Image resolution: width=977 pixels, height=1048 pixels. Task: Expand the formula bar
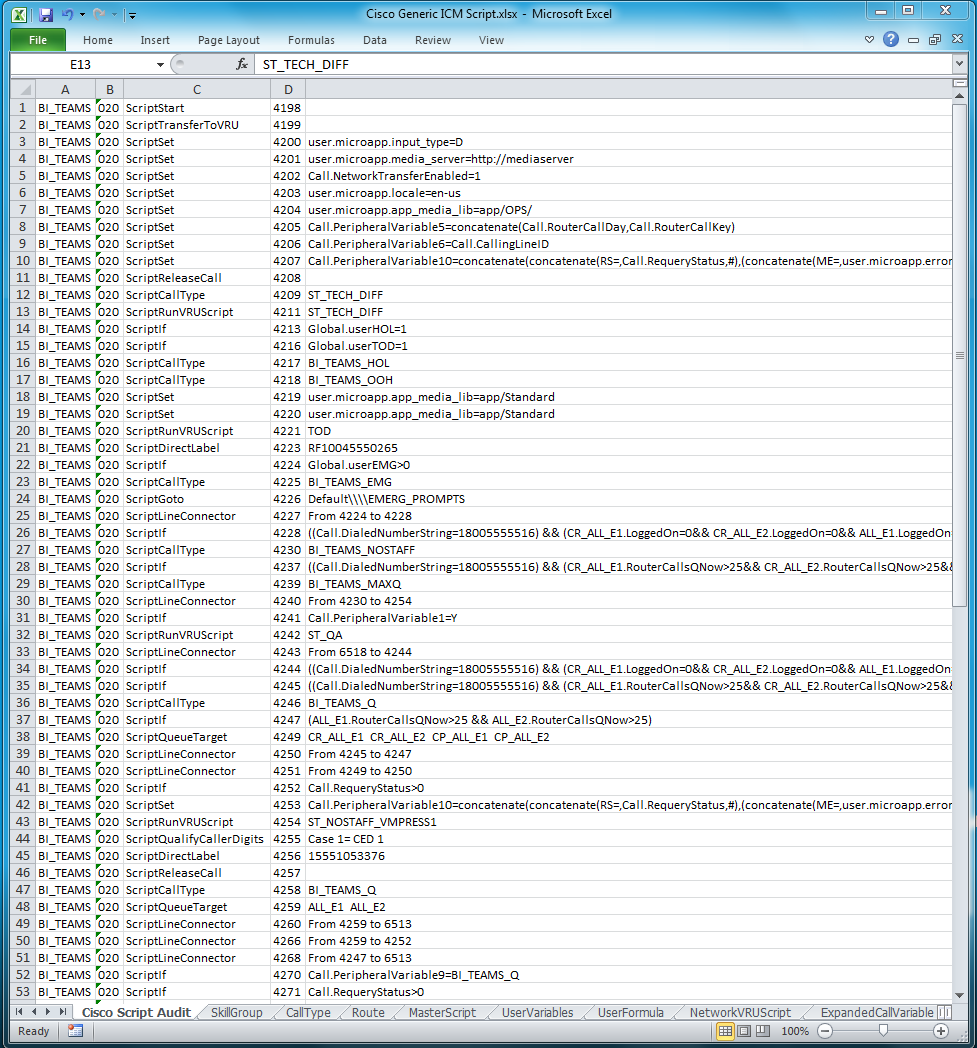960,64
